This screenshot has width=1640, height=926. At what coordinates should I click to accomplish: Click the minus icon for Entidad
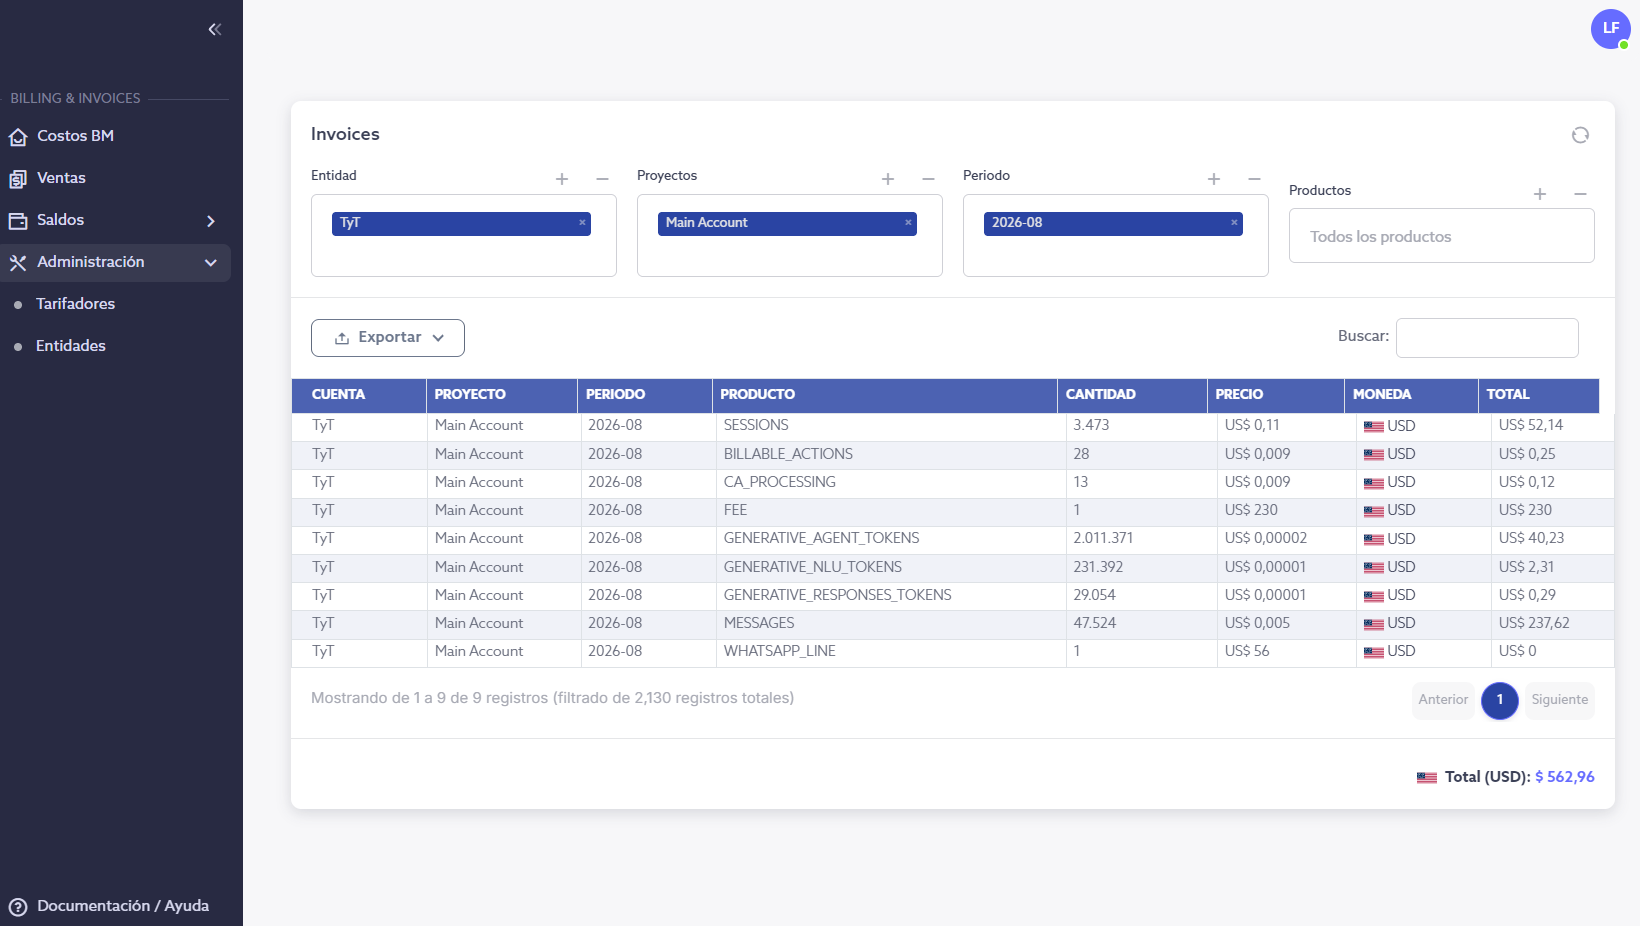click(602, 179)
